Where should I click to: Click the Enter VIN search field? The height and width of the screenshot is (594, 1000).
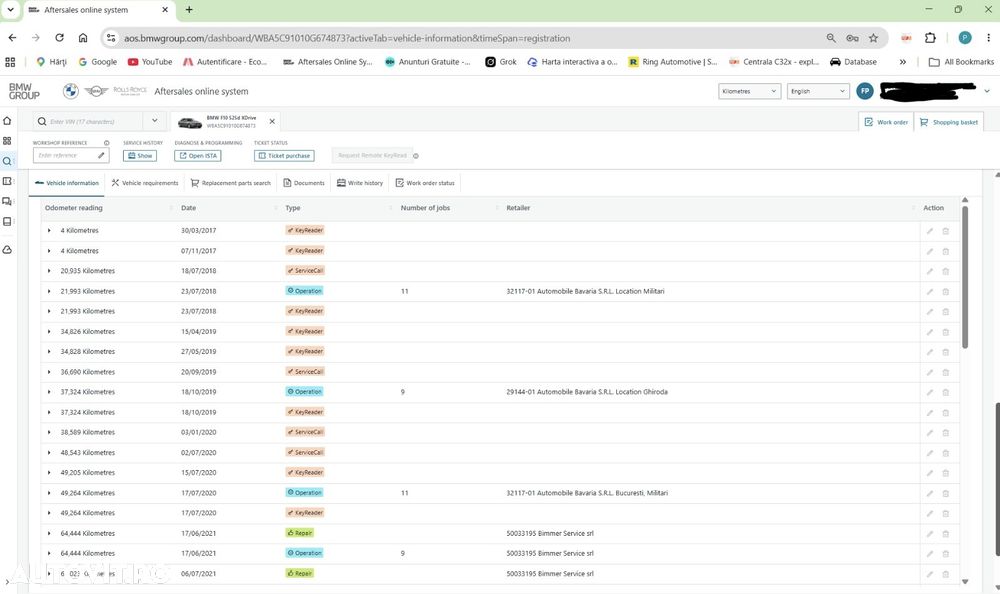pyautogui.click(x=89, y=121)
